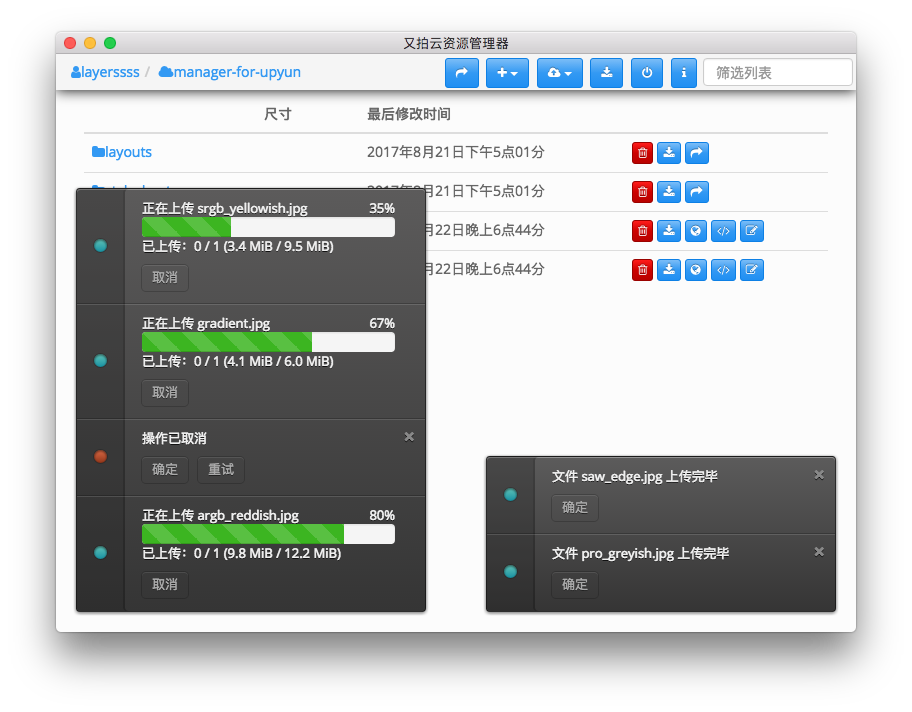Close the pro_greyish.jpg upload complete notification
The image size is (912, 712).
point(819,552)
